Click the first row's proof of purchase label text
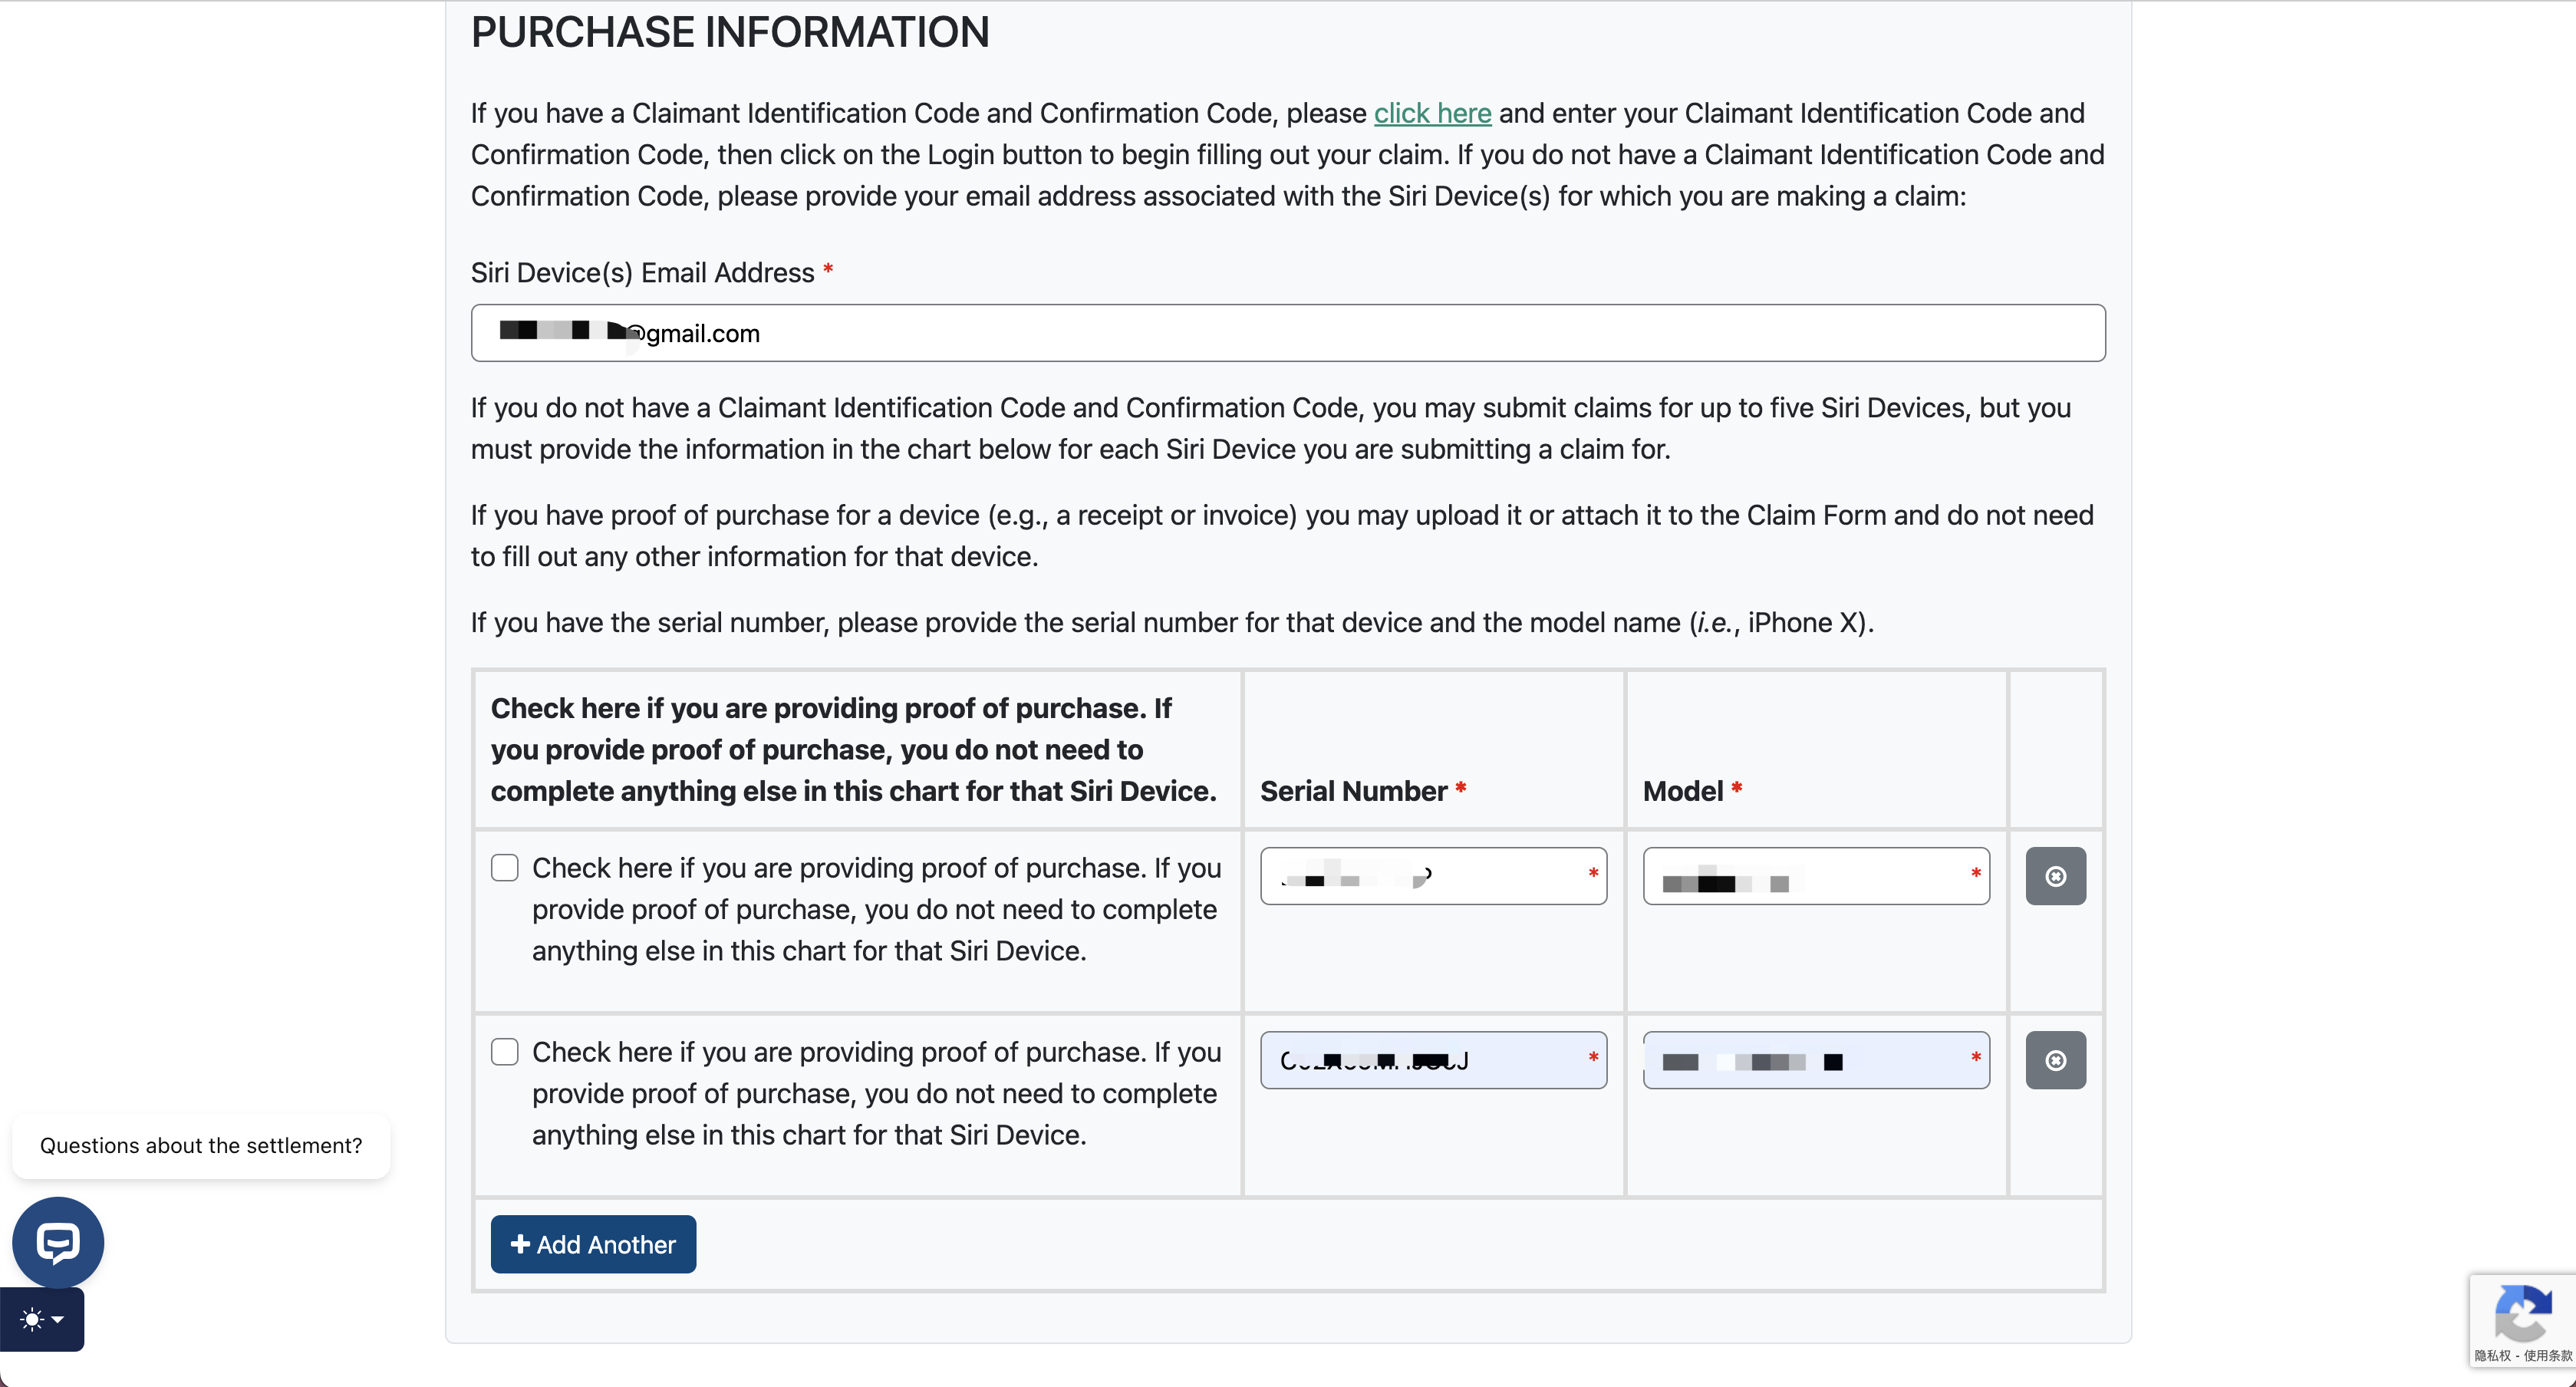 coord(875,909)
